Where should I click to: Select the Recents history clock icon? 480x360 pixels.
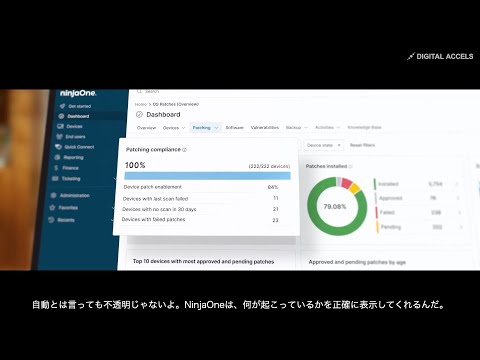pyautogui.click(x=51, y=220)
